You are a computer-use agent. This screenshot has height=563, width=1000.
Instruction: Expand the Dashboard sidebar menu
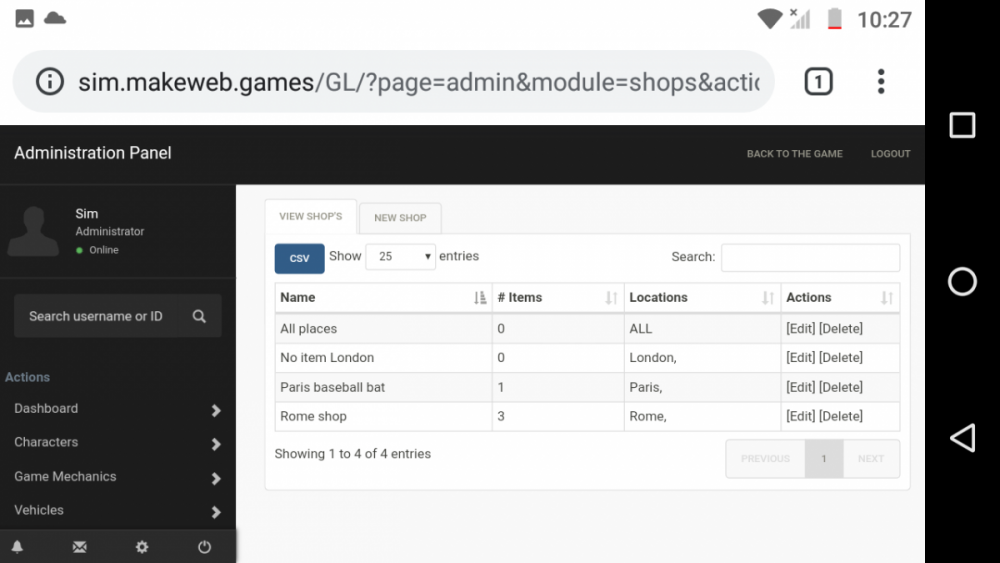click(117, 409)
